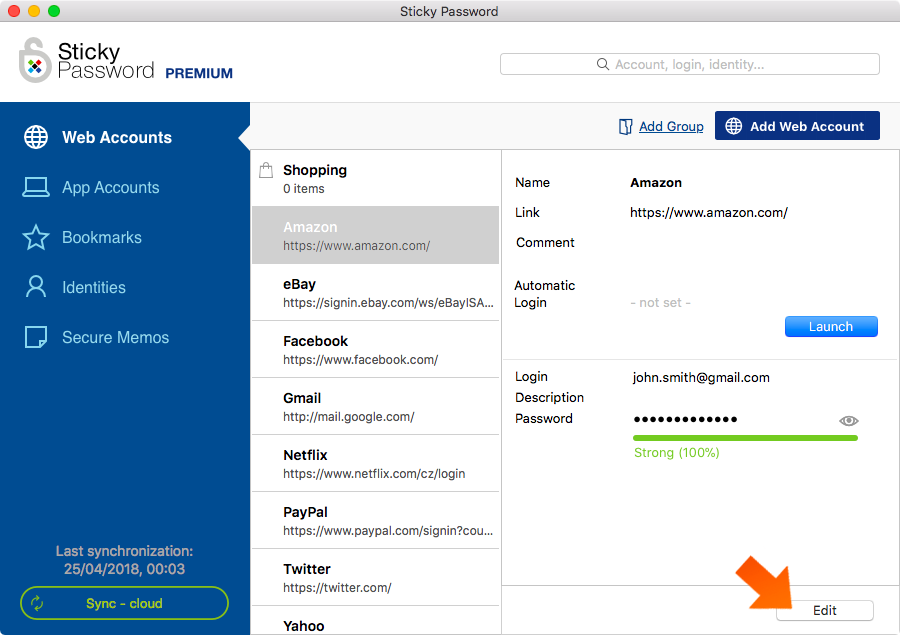Select the eBay account entry
Image resolution: width=900 pixels, height=635 pixels.
click(x=375, y=292)
